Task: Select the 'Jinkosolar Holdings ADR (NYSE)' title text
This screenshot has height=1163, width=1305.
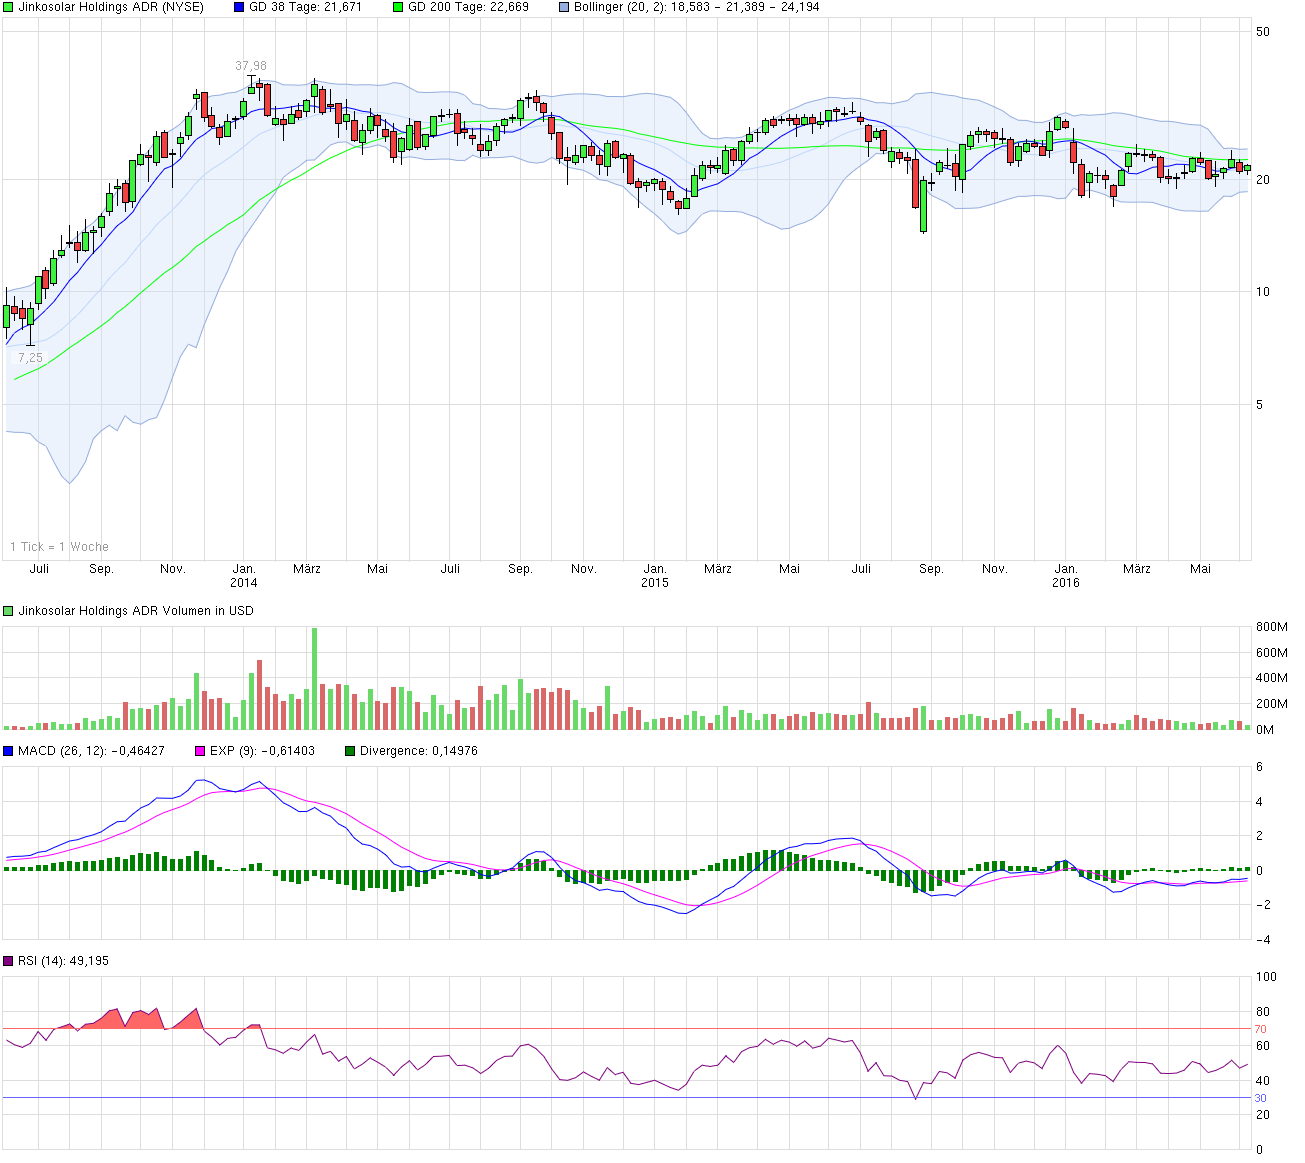Action: pos(111,7)
